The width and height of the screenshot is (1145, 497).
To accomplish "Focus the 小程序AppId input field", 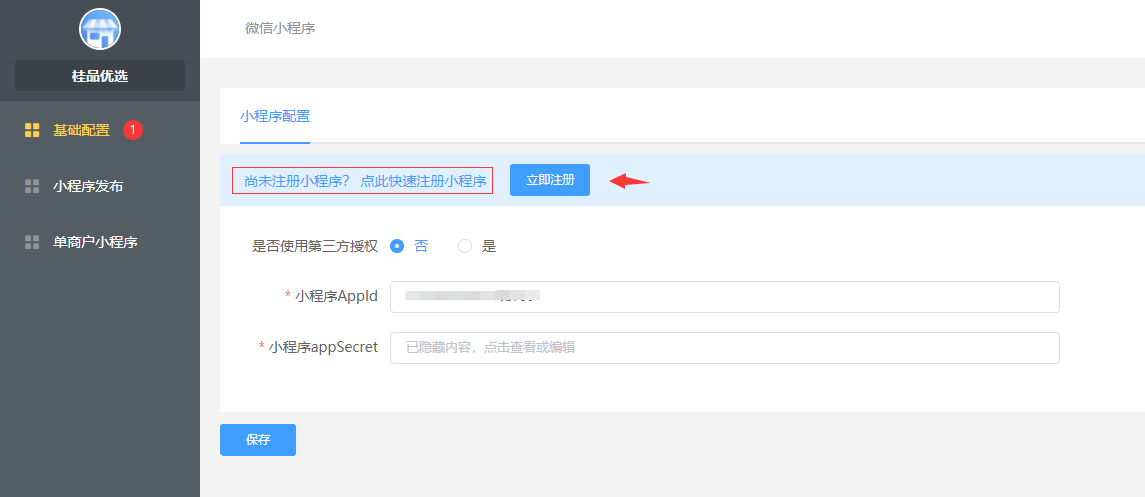I will (724, 297).
